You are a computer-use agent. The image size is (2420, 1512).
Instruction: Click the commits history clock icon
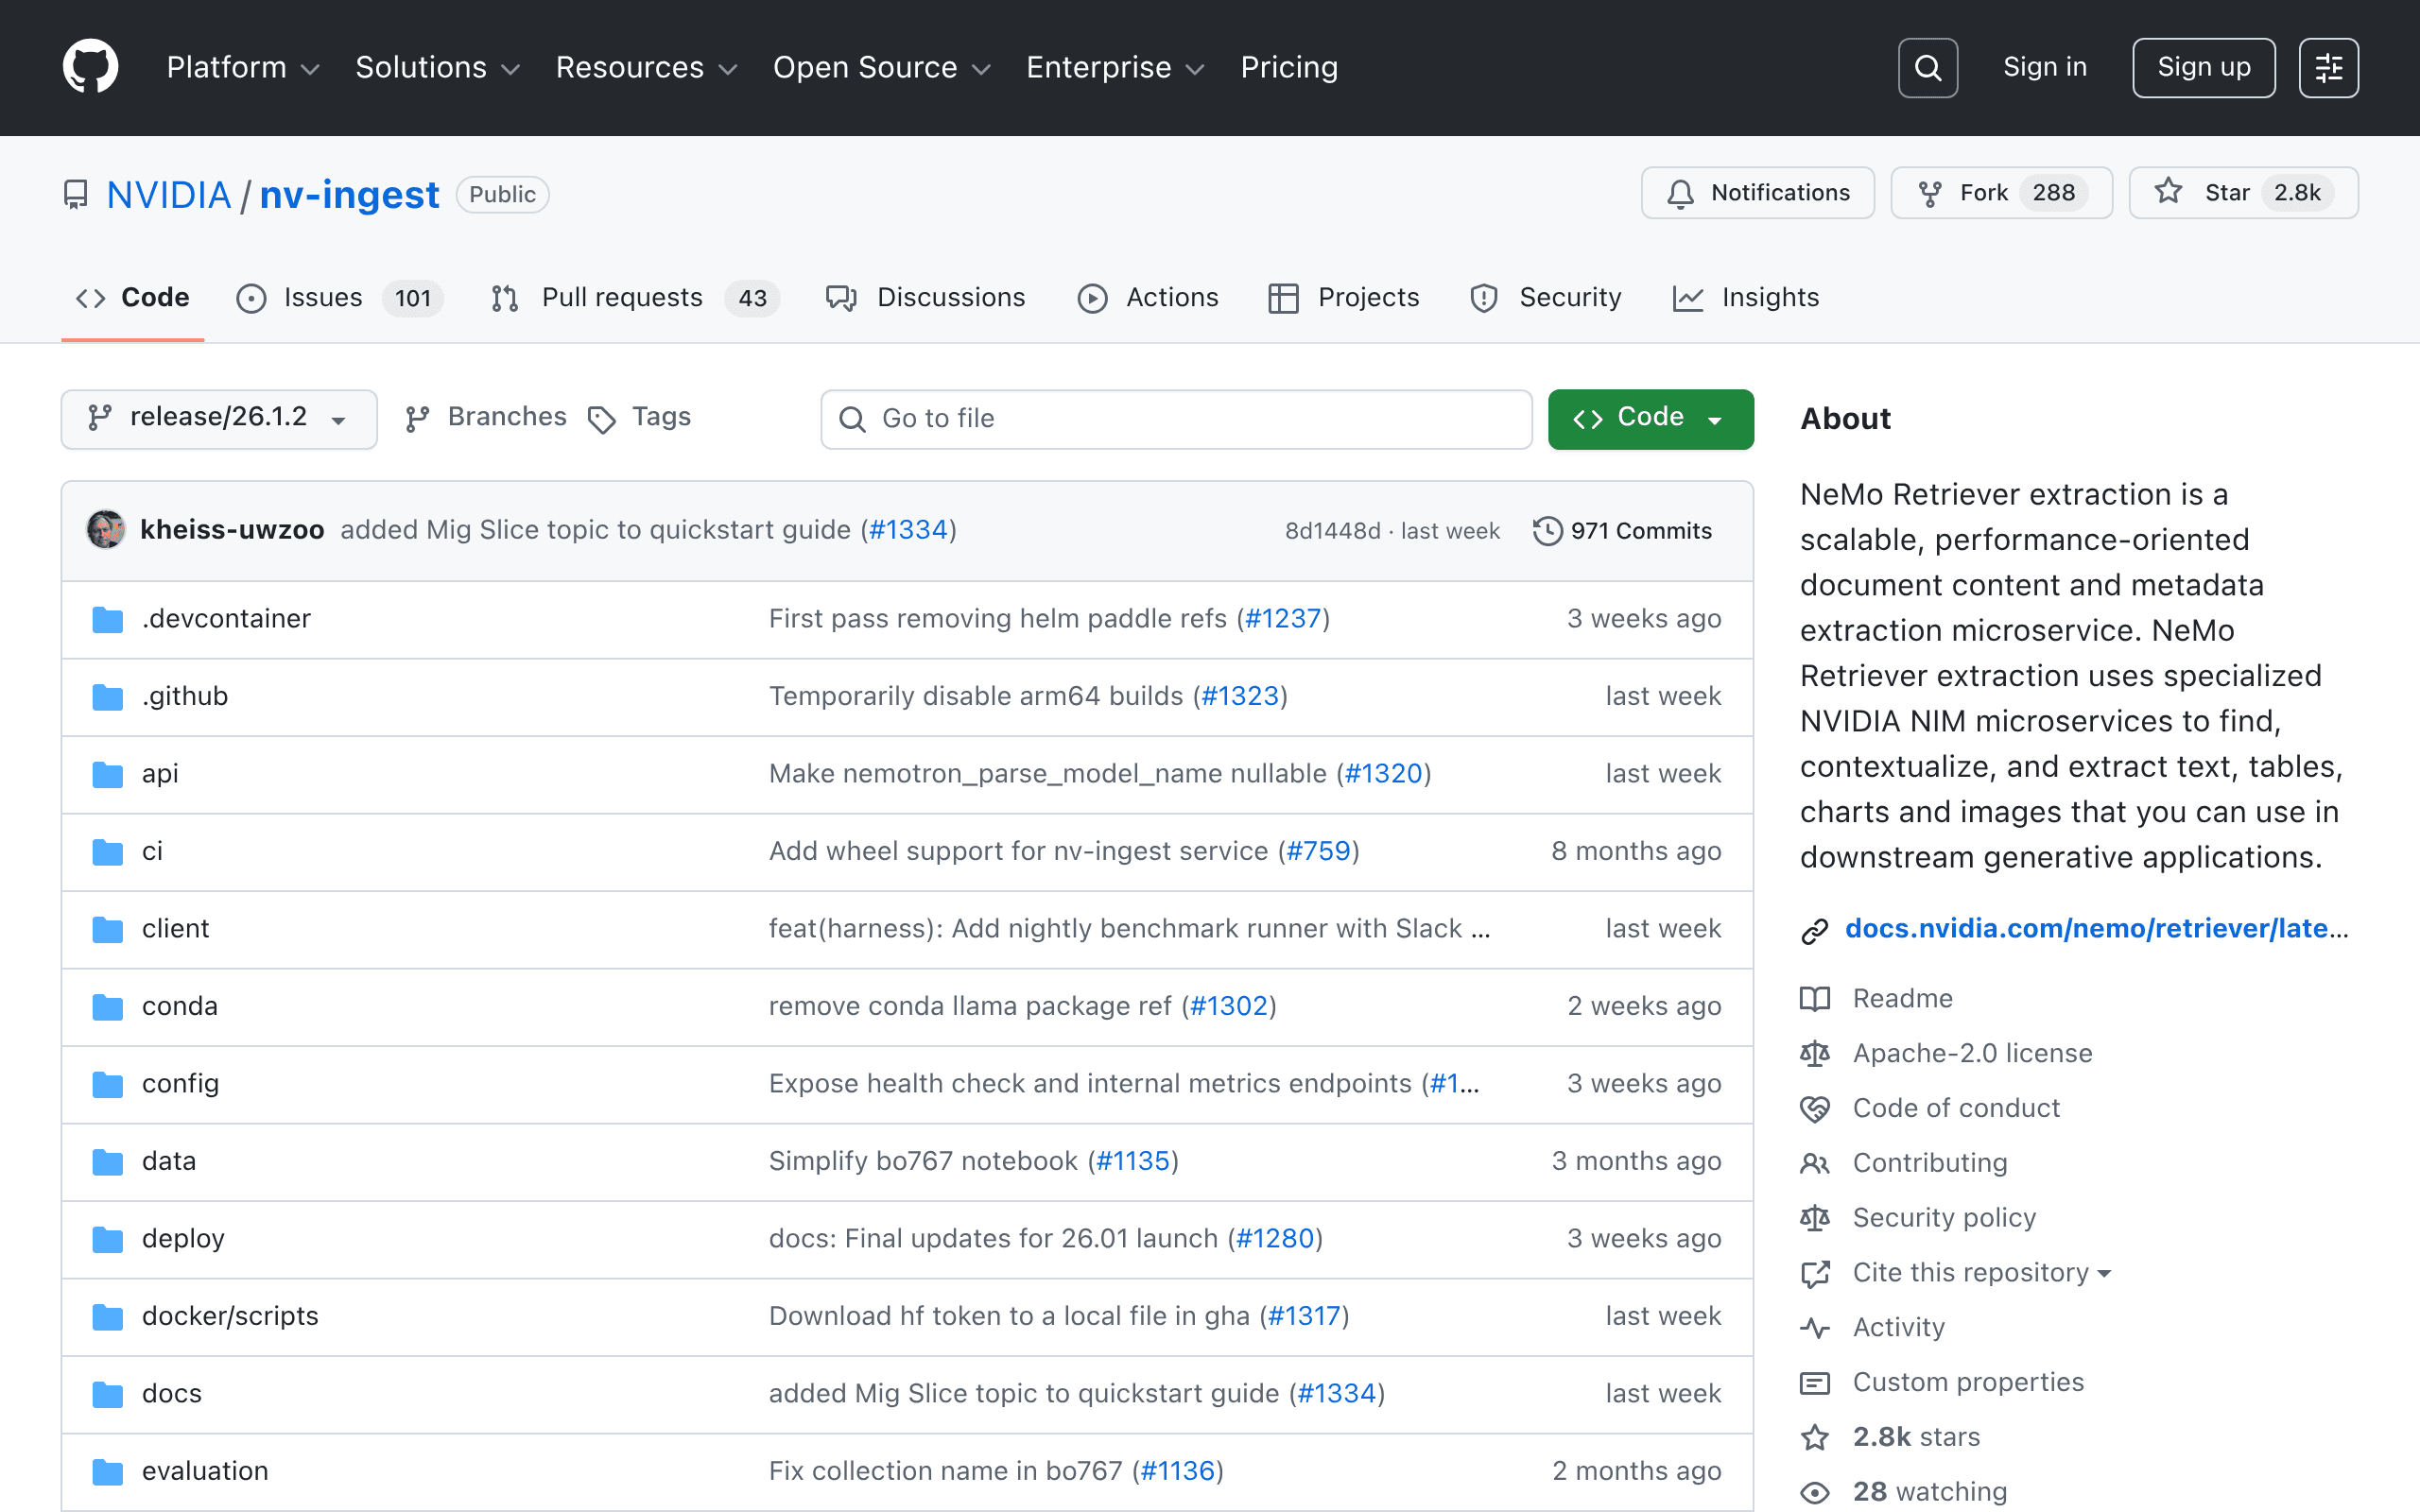click(x=1547, y=531)
